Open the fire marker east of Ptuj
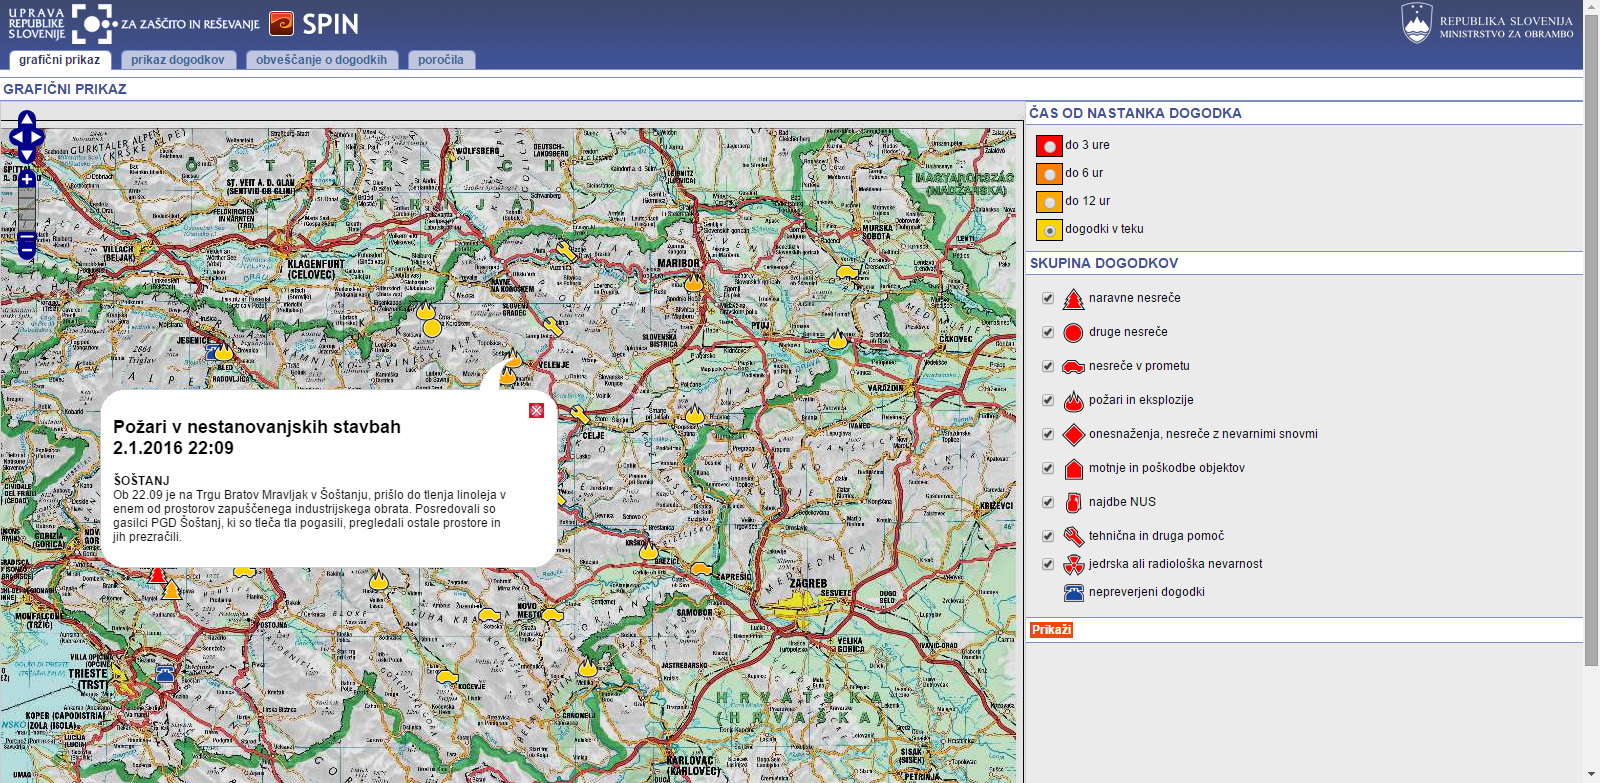Screen dimensions: 1600x783 coord(838,340)
